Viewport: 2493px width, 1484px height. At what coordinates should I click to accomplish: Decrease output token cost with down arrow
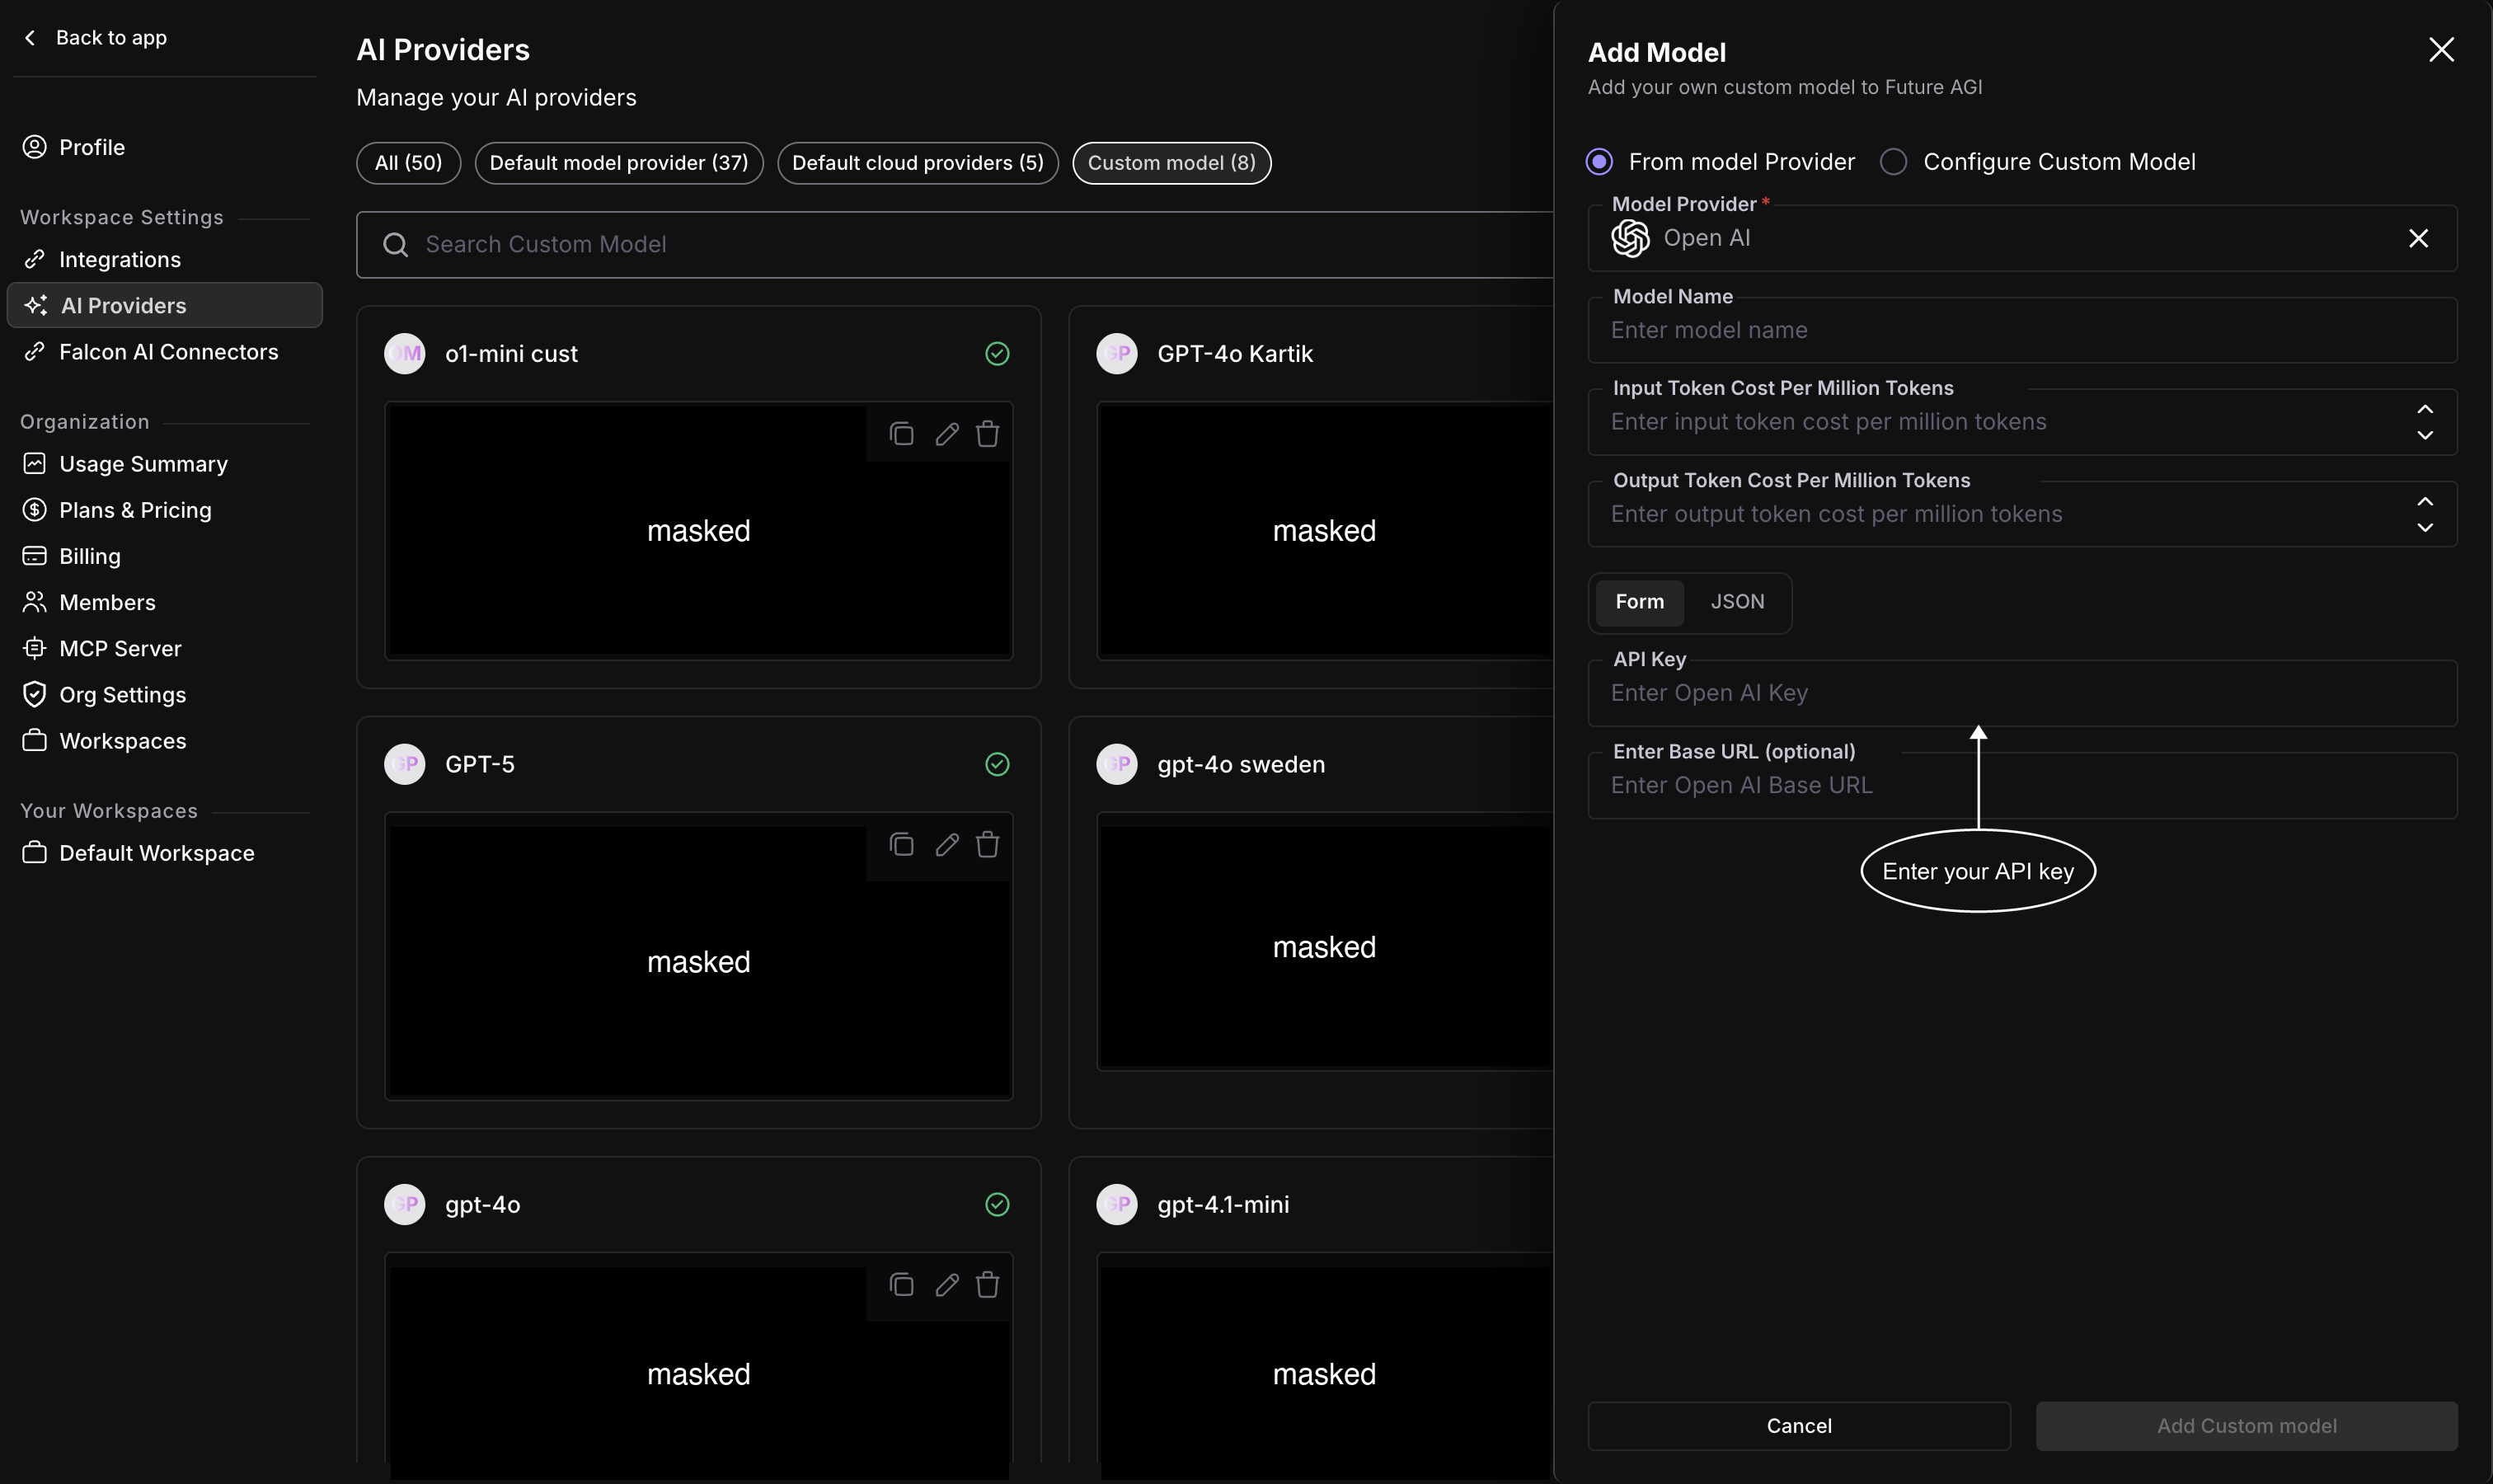coord(2425,527)
